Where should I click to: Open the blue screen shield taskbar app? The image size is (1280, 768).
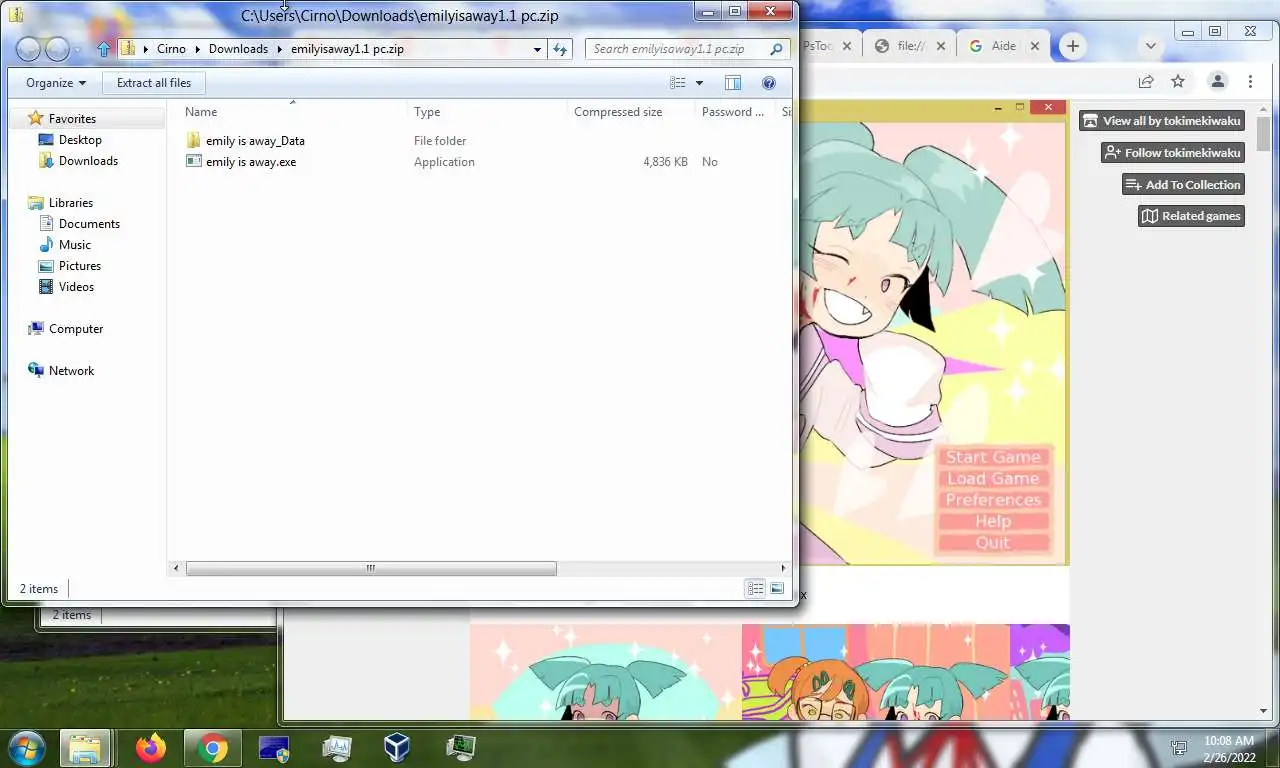coord(273,748)
